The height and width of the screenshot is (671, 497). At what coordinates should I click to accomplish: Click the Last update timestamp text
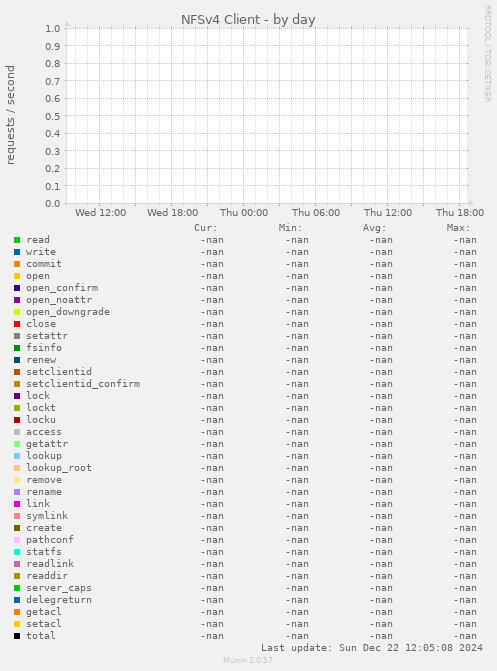pyautogui.click(x=372, y=648)
